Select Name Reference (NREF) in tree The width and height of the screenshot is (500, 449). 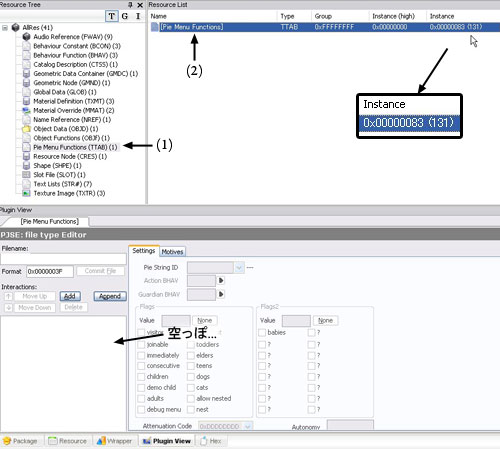[x=72, y=120]
